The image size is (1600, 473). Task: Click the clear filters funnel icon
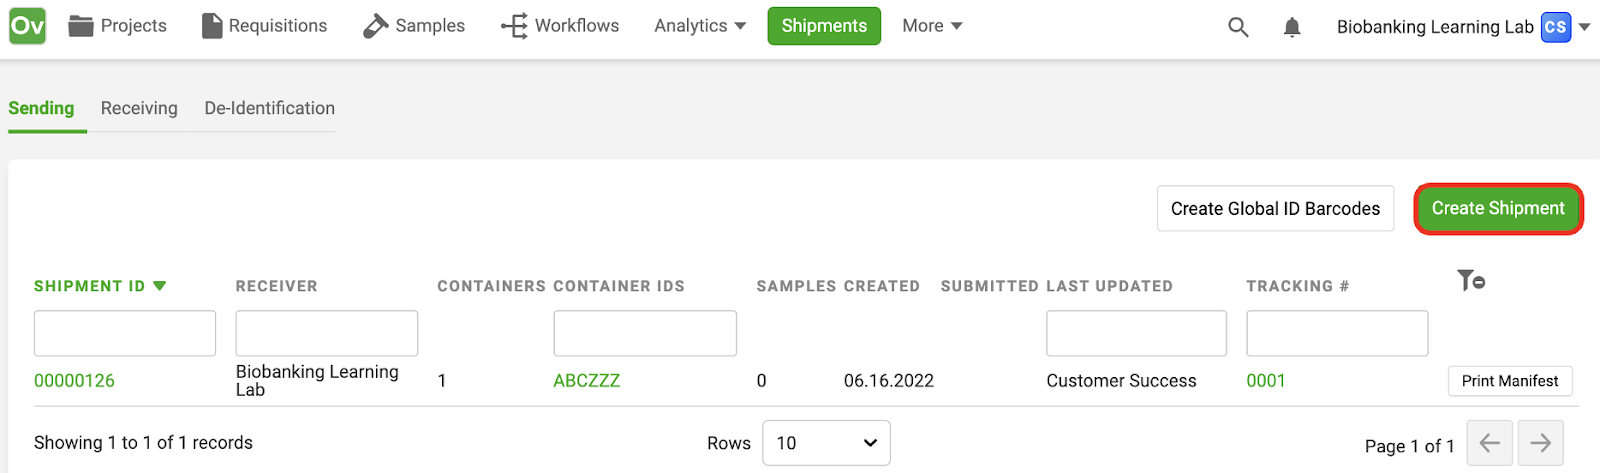click(x=1470, y=280)
